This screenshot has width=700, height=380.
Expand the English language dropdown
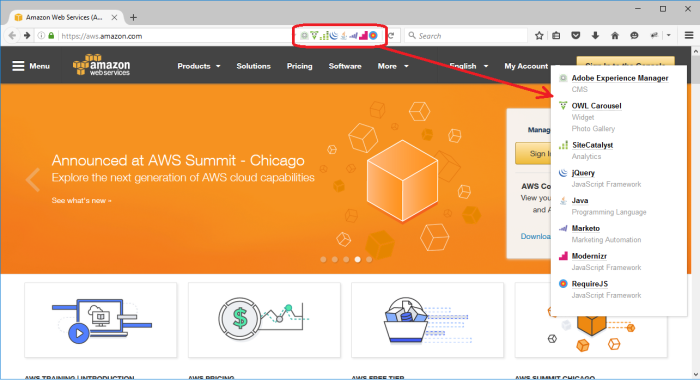point(468,66)
